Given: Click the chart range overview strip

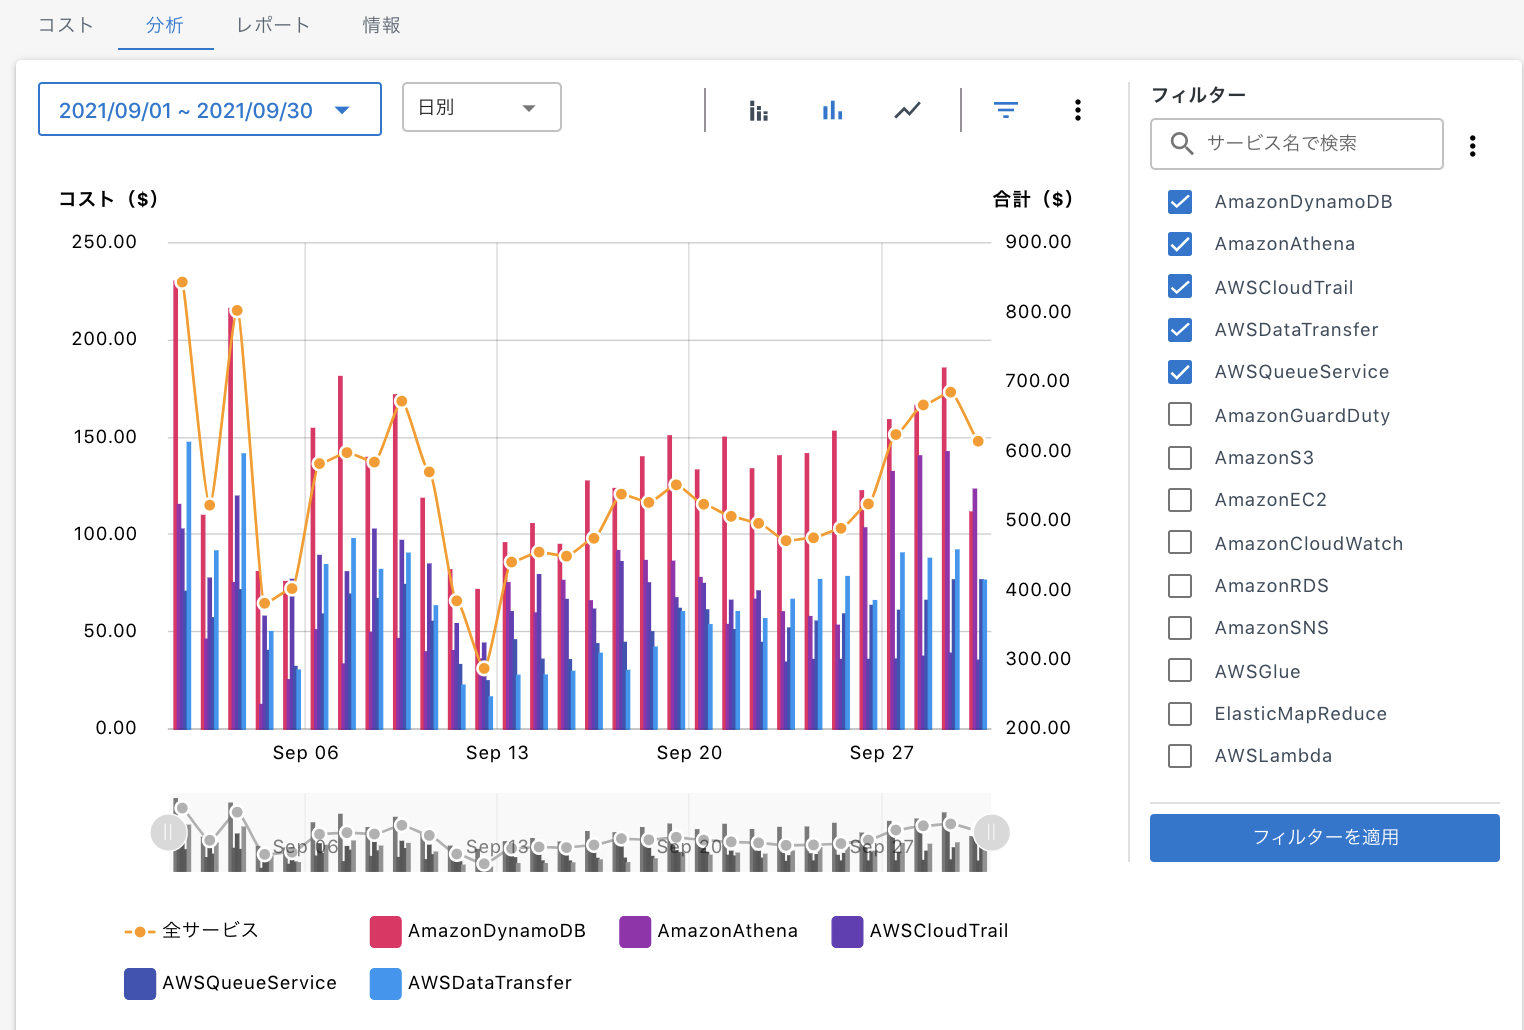Looking at the screenshot, I should coord(580,833).
